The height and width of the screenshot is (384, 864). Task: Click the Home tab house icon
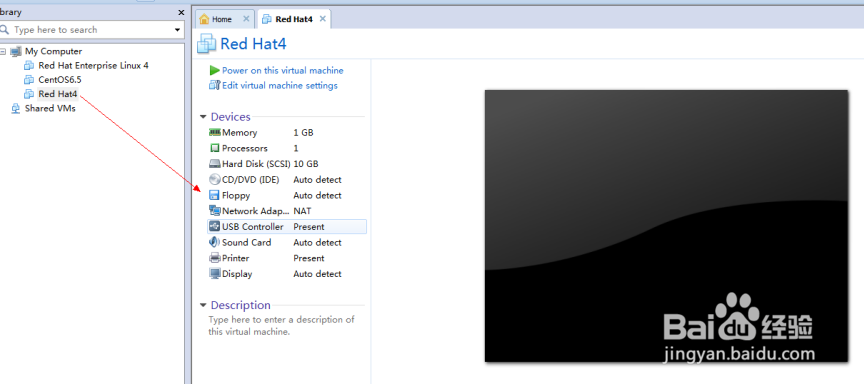click(x=204, y=19)
